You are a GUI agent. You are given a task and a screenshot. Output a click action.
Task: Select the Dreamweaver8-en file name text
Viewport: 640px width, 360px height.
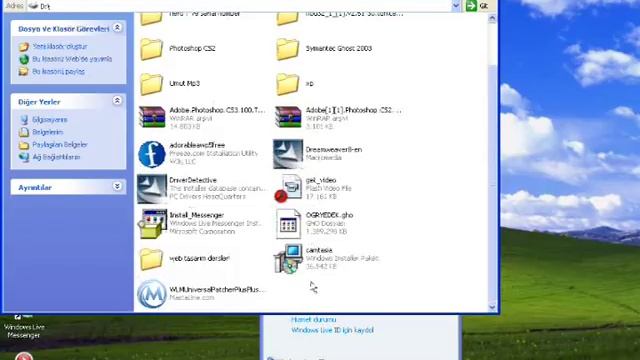[x=333, y=150]
